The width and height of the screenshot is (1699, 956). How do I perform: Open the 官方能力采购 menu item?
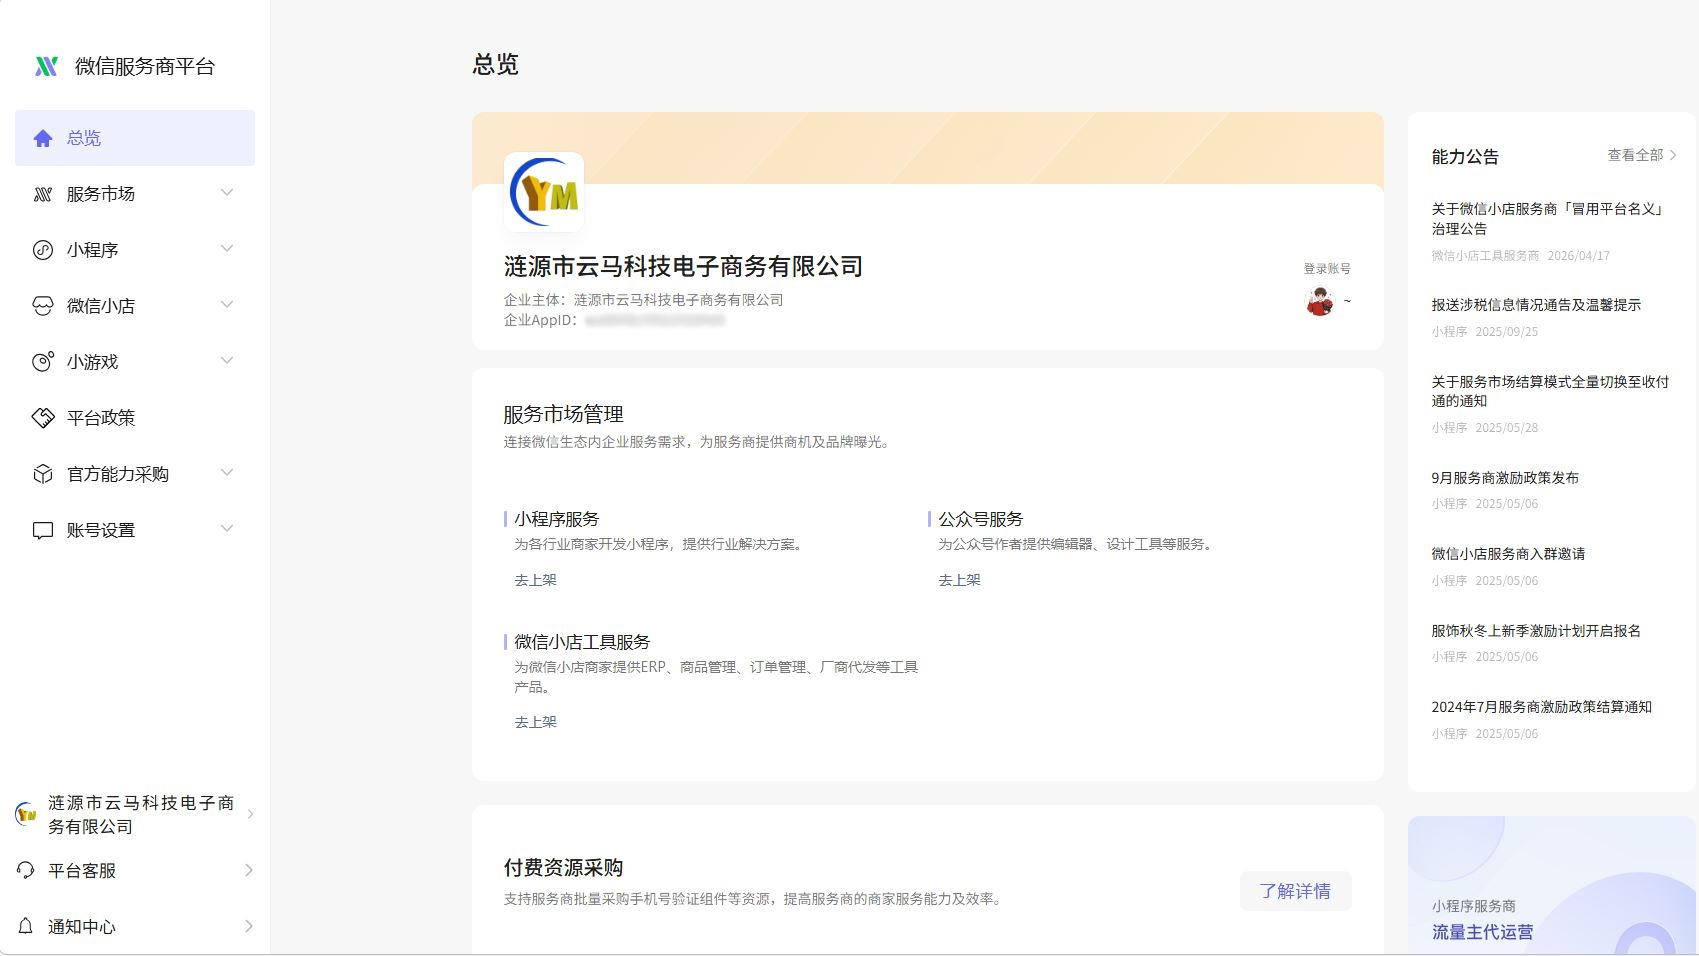pyautogui.click(x=135, y=474)
